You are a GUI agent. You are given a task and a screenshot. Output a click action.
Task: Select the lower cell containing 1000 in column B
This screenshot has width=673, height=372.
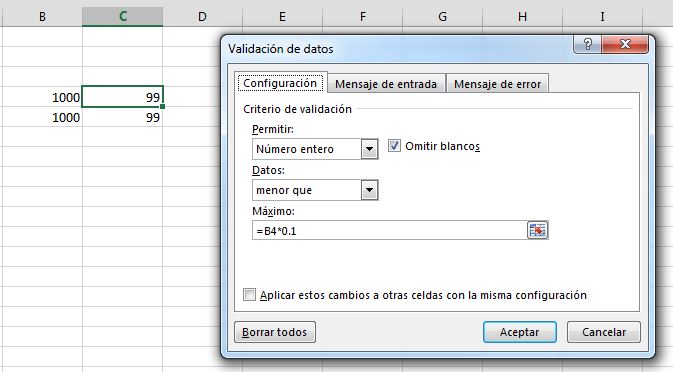click(42, 117)
